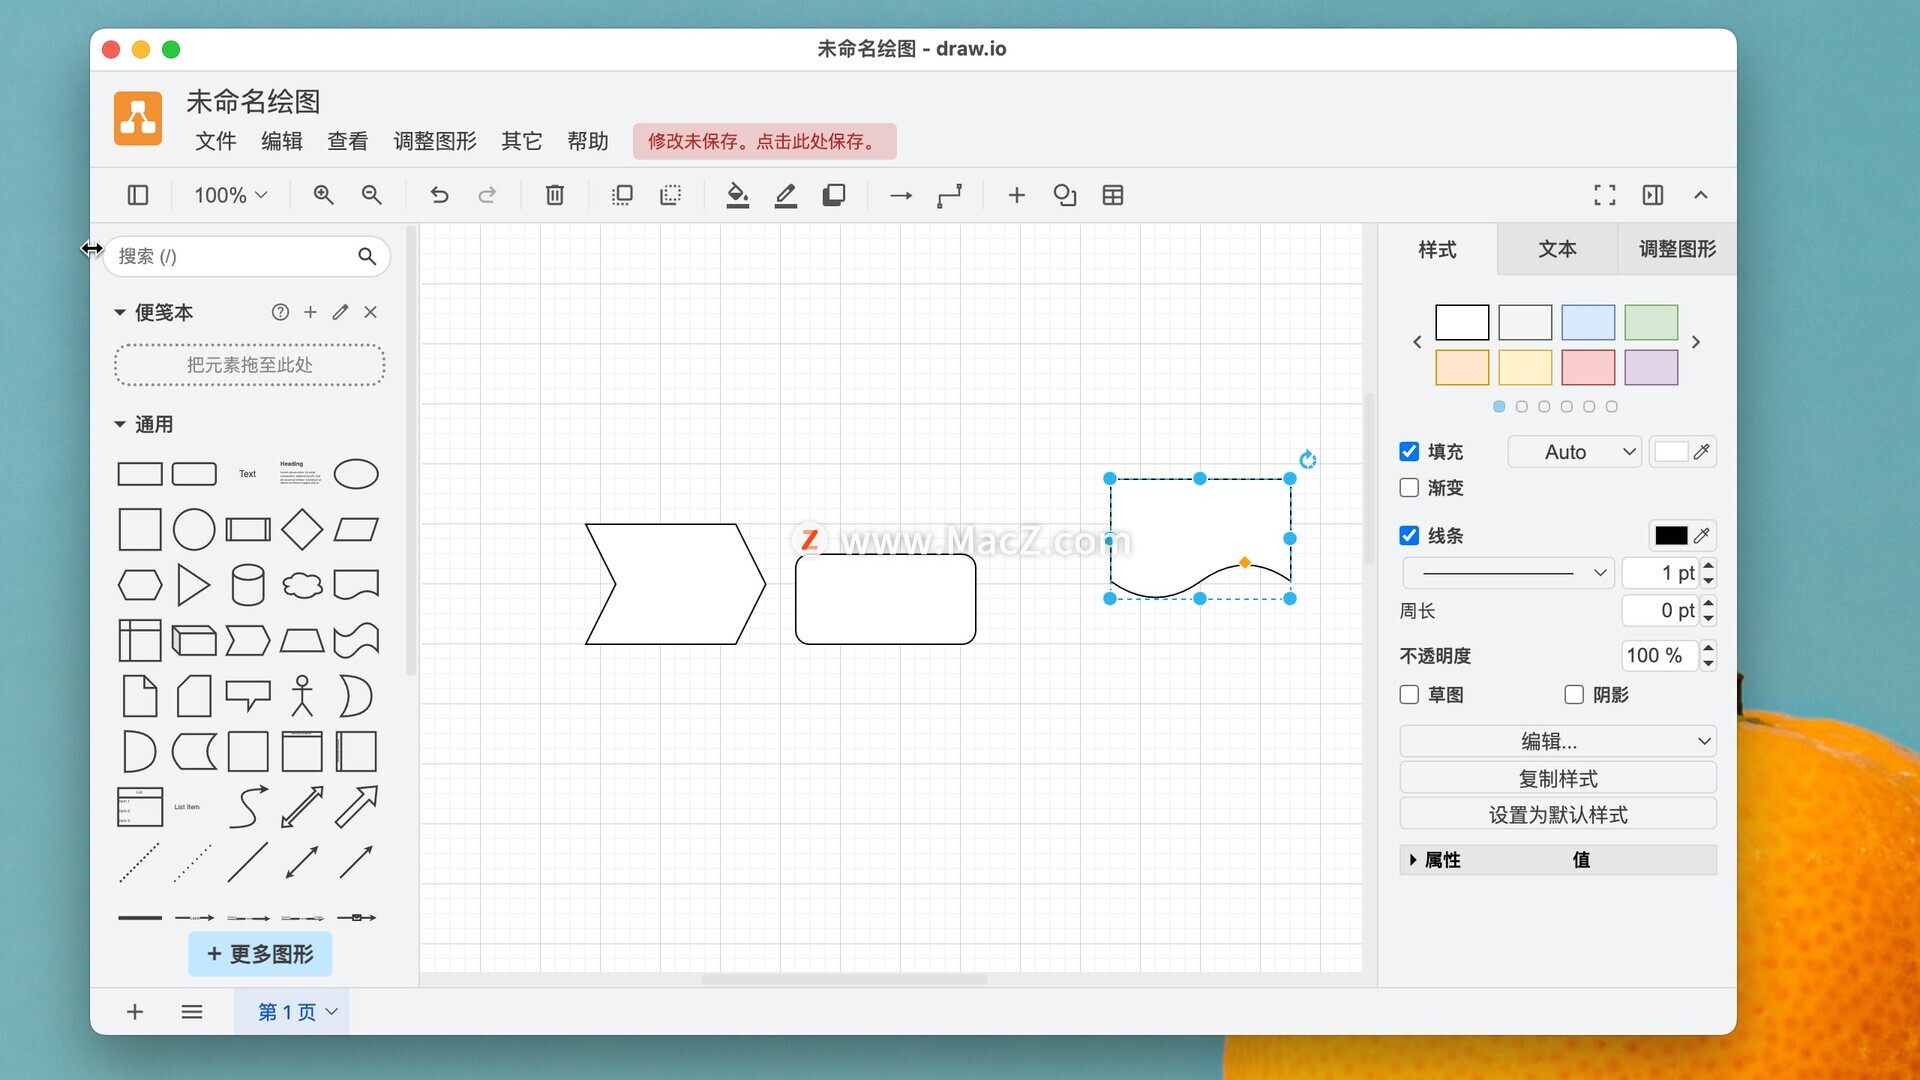Click the scratchpad edit pencil icon
Screen dimensions: 1920x1080
(340, 312)
